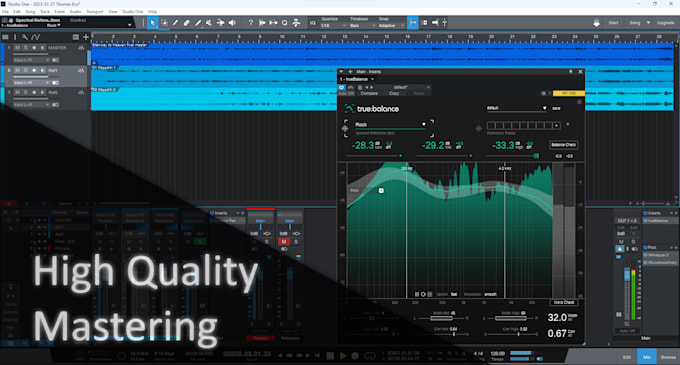Open MASTER track input L+R dropdown

tap(31, 60)
